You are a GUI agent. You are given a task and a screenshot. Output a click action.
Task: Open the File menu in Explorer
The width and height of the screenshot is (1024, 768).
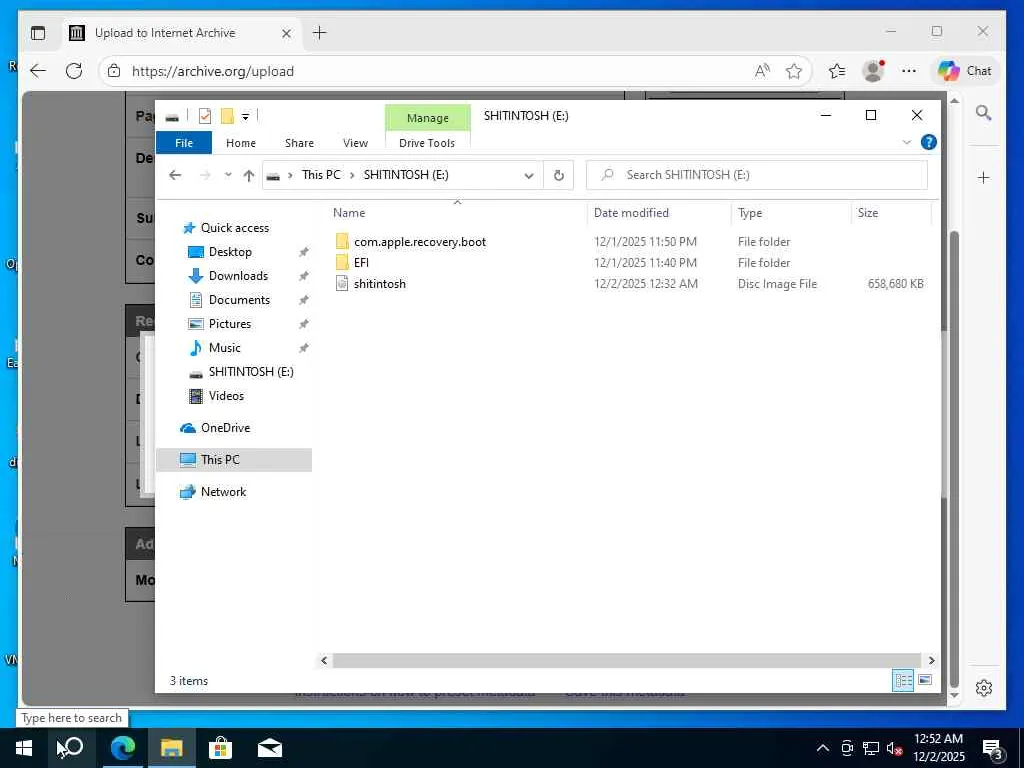pyautogui.click(x=184, y=143)
